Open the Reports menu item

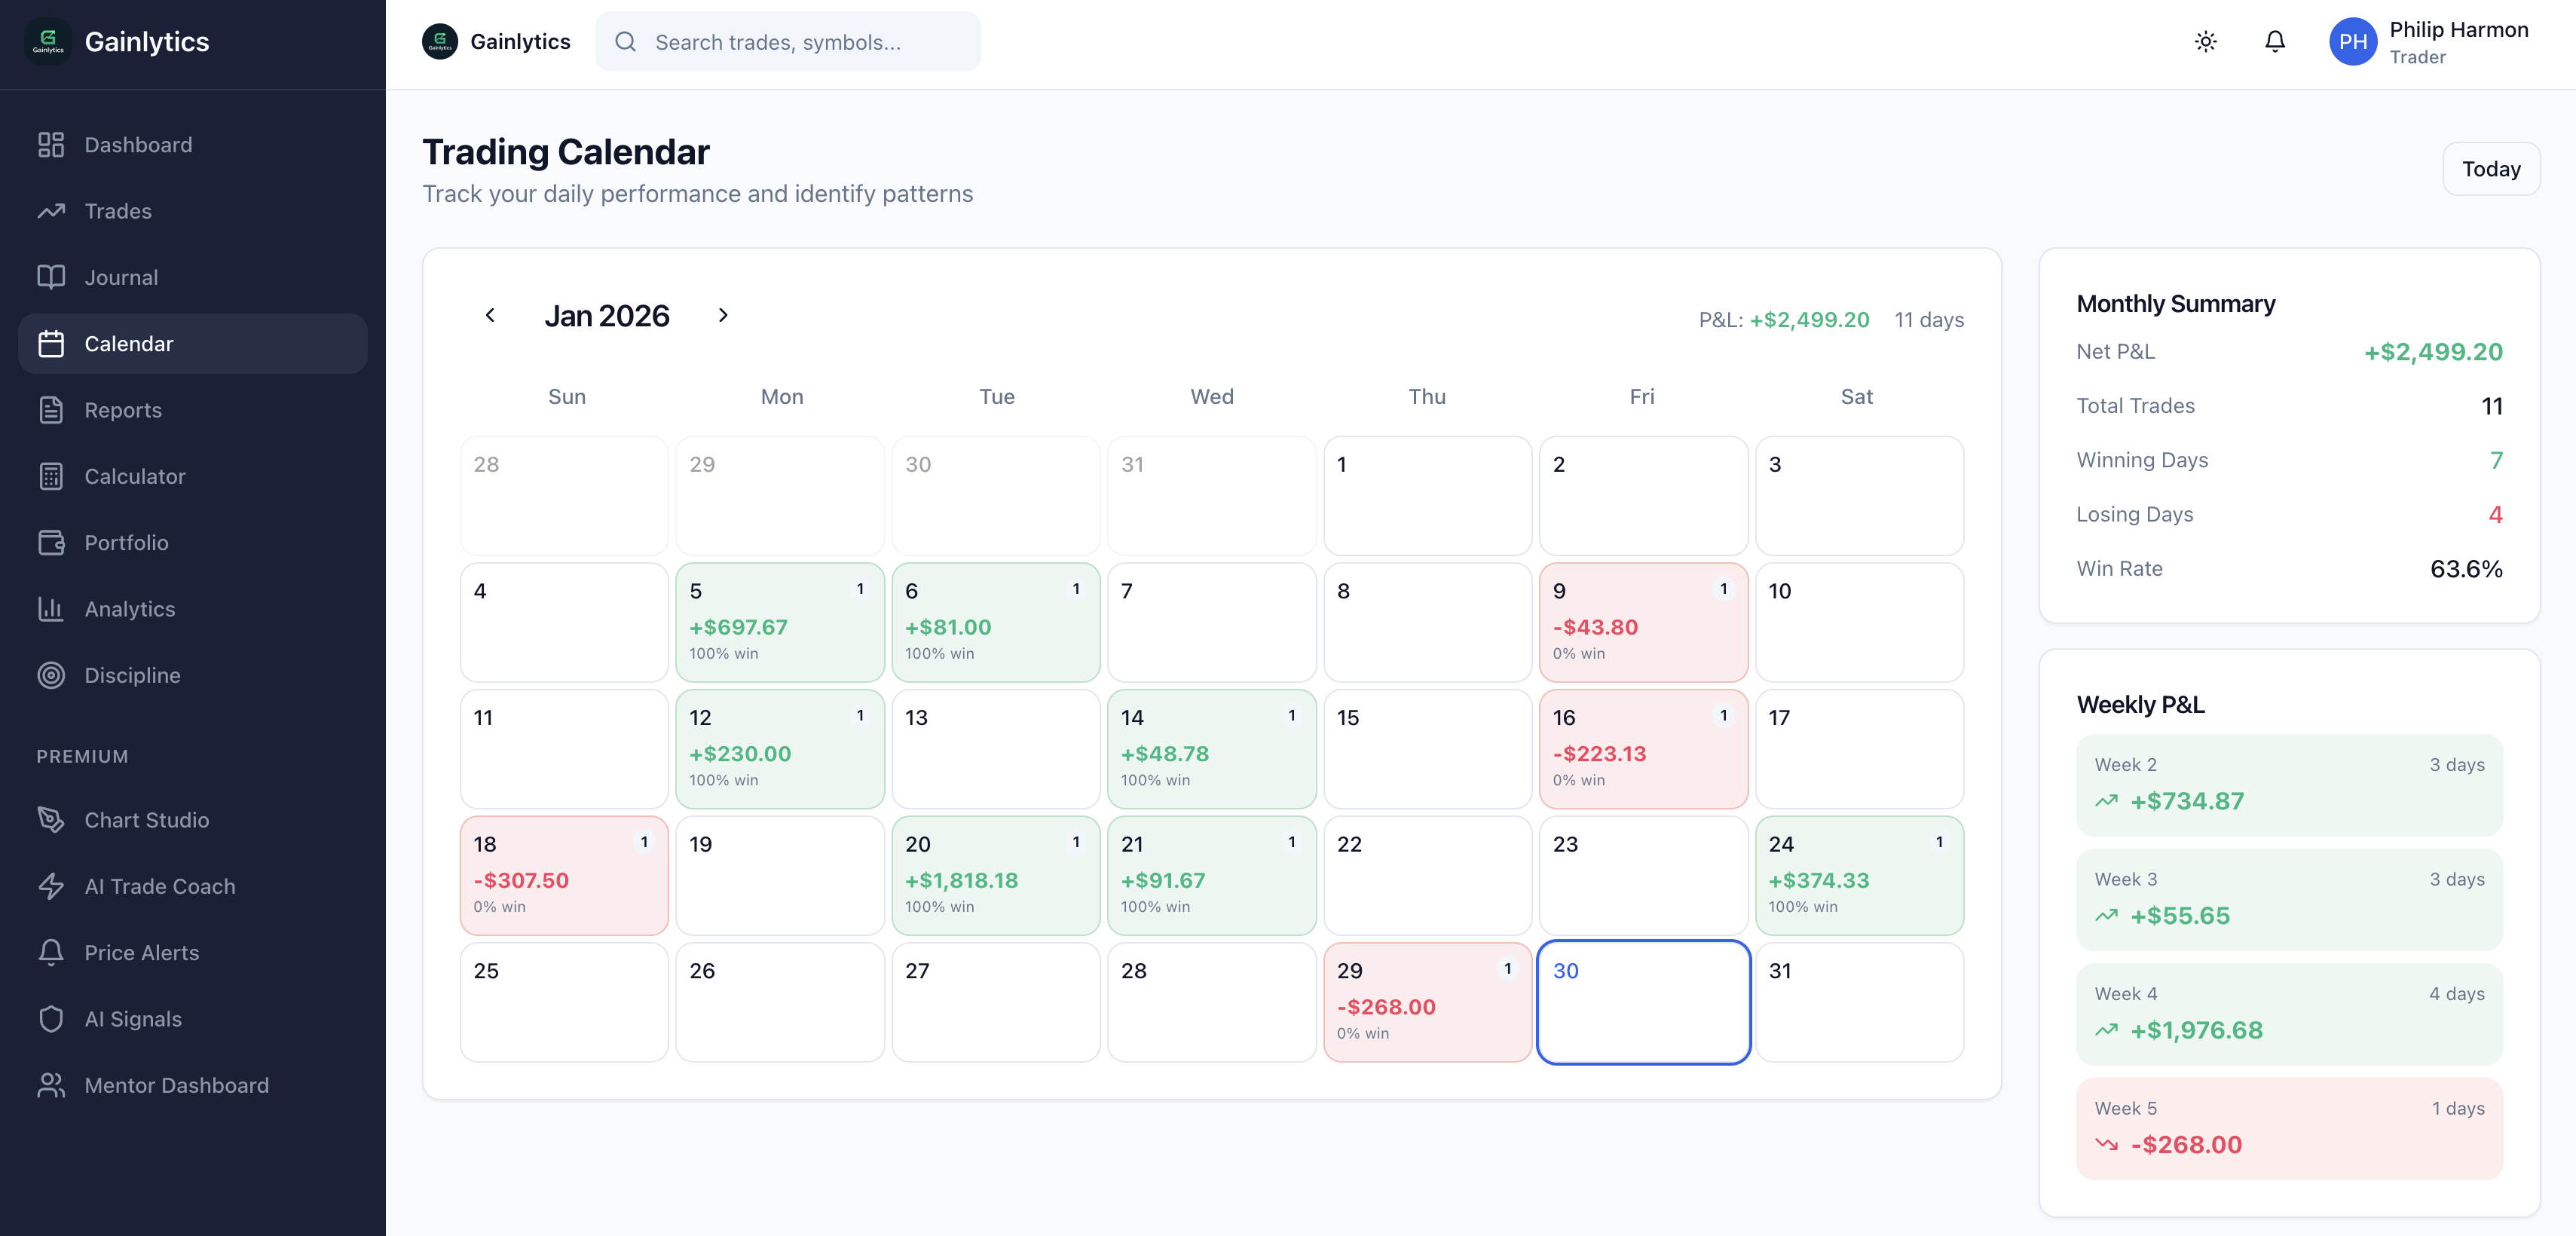point(123,410)
